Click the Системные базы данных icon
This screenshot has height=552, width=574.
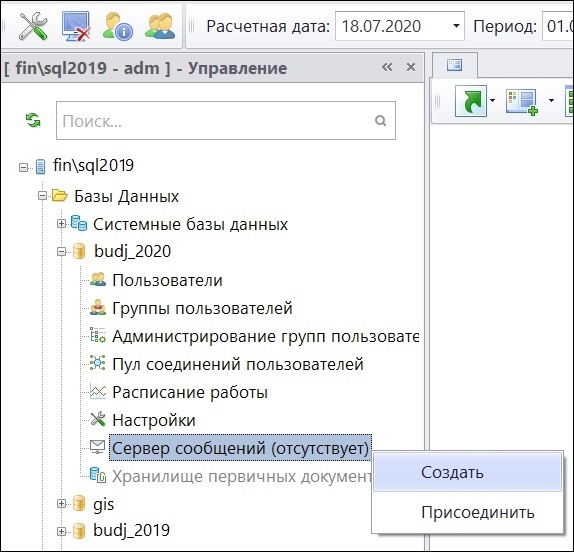(79, 223)
